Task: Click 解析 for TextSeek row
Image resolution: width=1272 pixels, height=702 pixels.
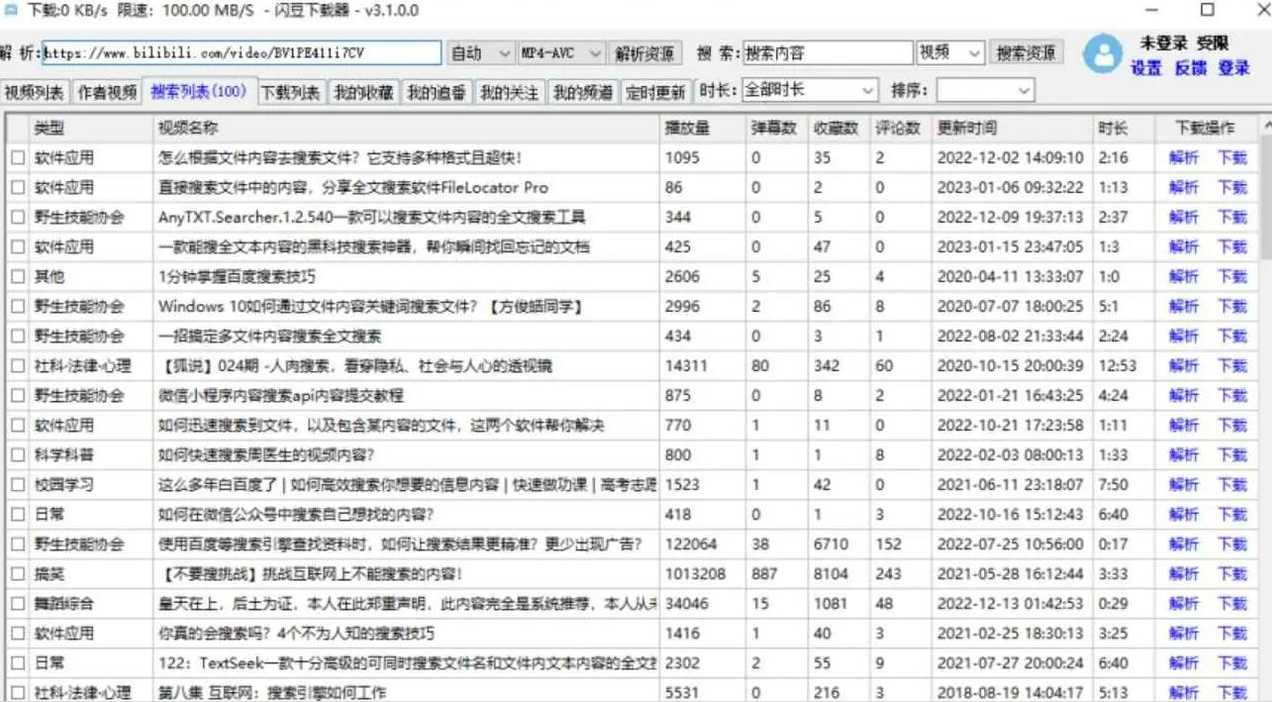Action: tap(1183, 663)
